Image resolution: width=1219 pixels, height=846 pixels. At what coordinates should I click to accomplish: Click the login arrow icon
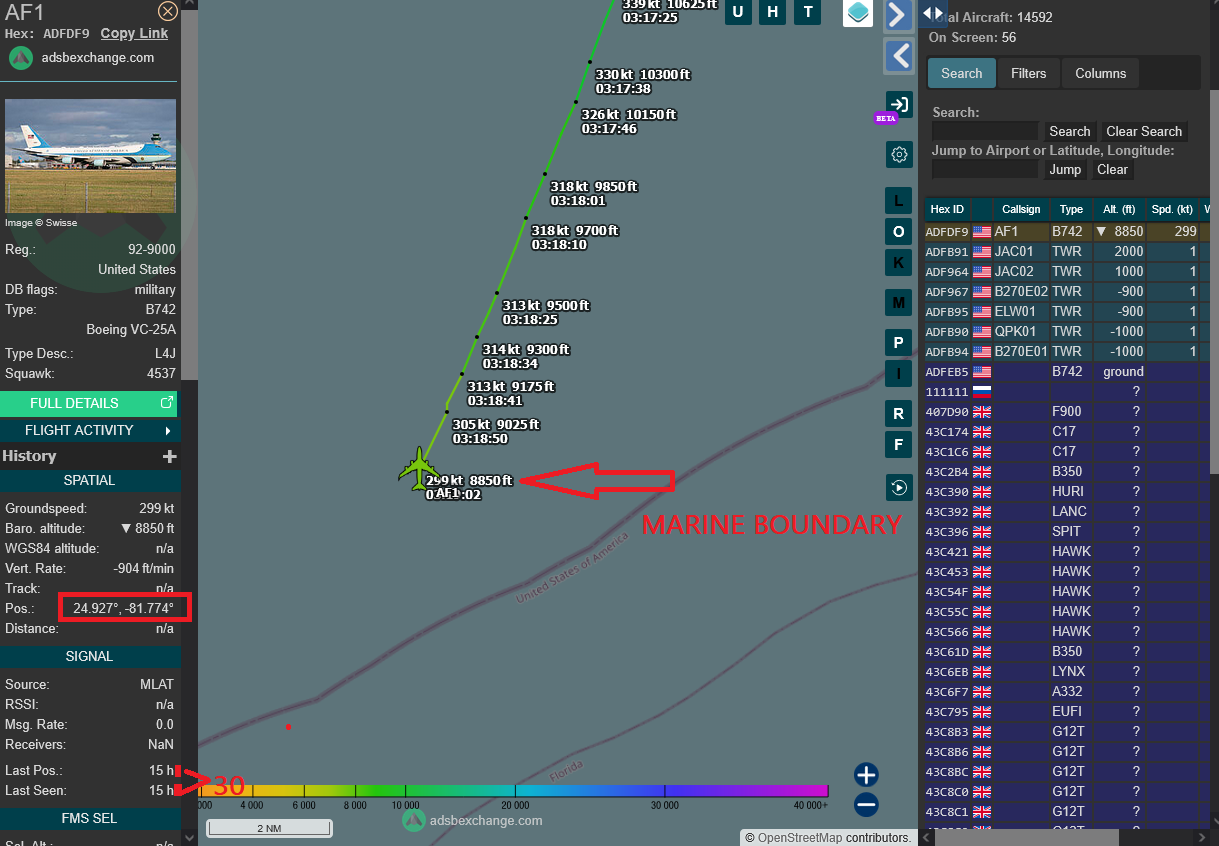pos(899,104)
